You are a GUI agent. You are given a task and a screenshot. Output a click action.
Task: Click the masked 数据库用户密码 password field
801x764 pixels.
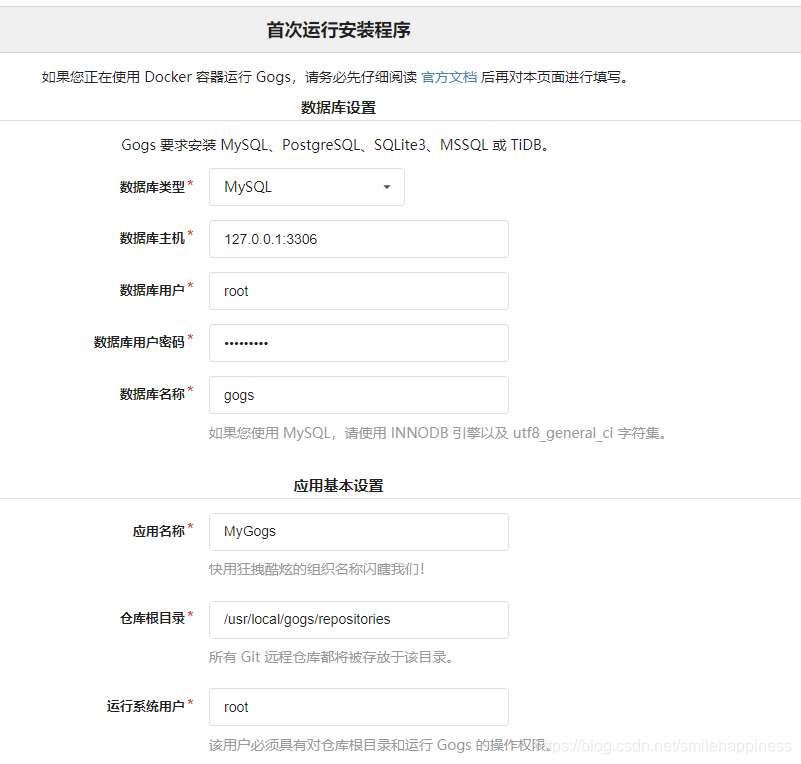[358, 343]
